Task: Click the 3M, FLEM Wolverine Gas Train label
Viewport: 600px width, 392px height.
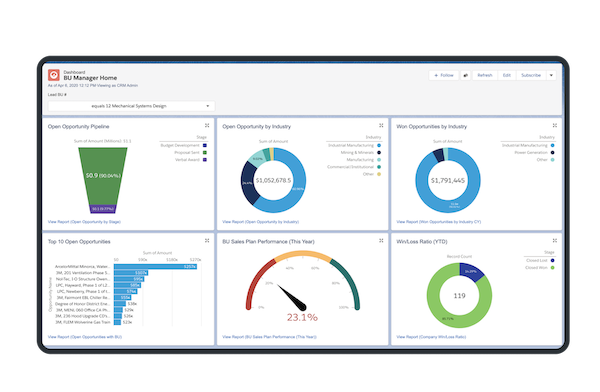Action: pos(83,322)
